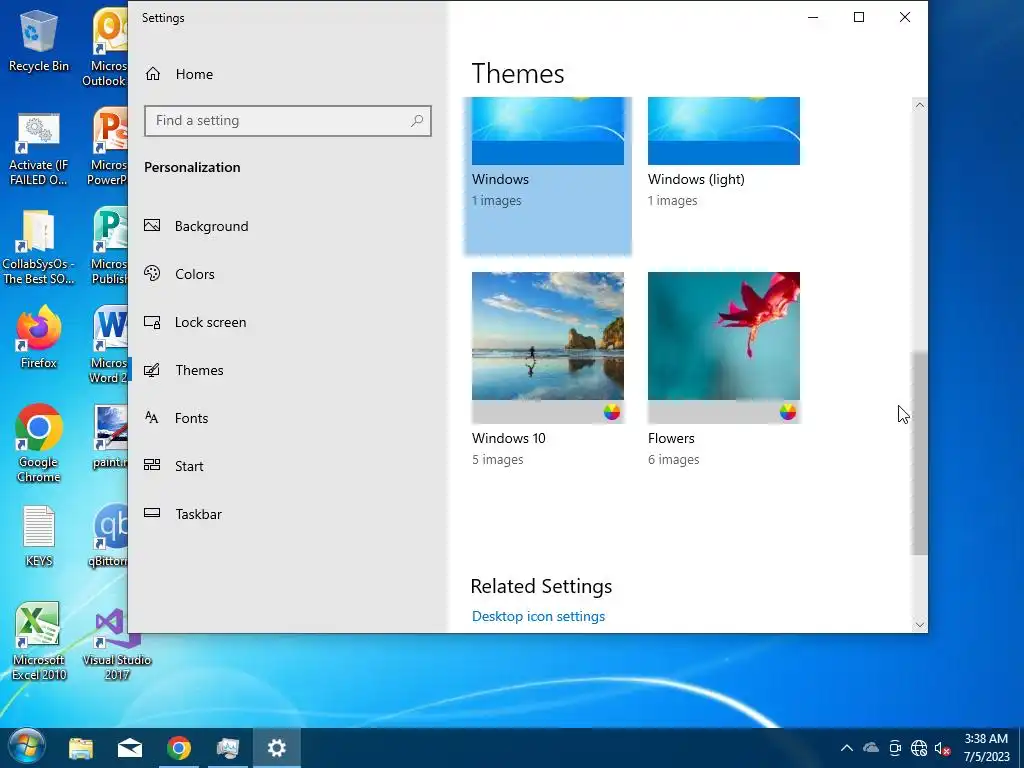Viewport: 1024px width, 768px height.
Task: Click the Themes pane scrollbar thumb
Action: click(x=920, y=453)
